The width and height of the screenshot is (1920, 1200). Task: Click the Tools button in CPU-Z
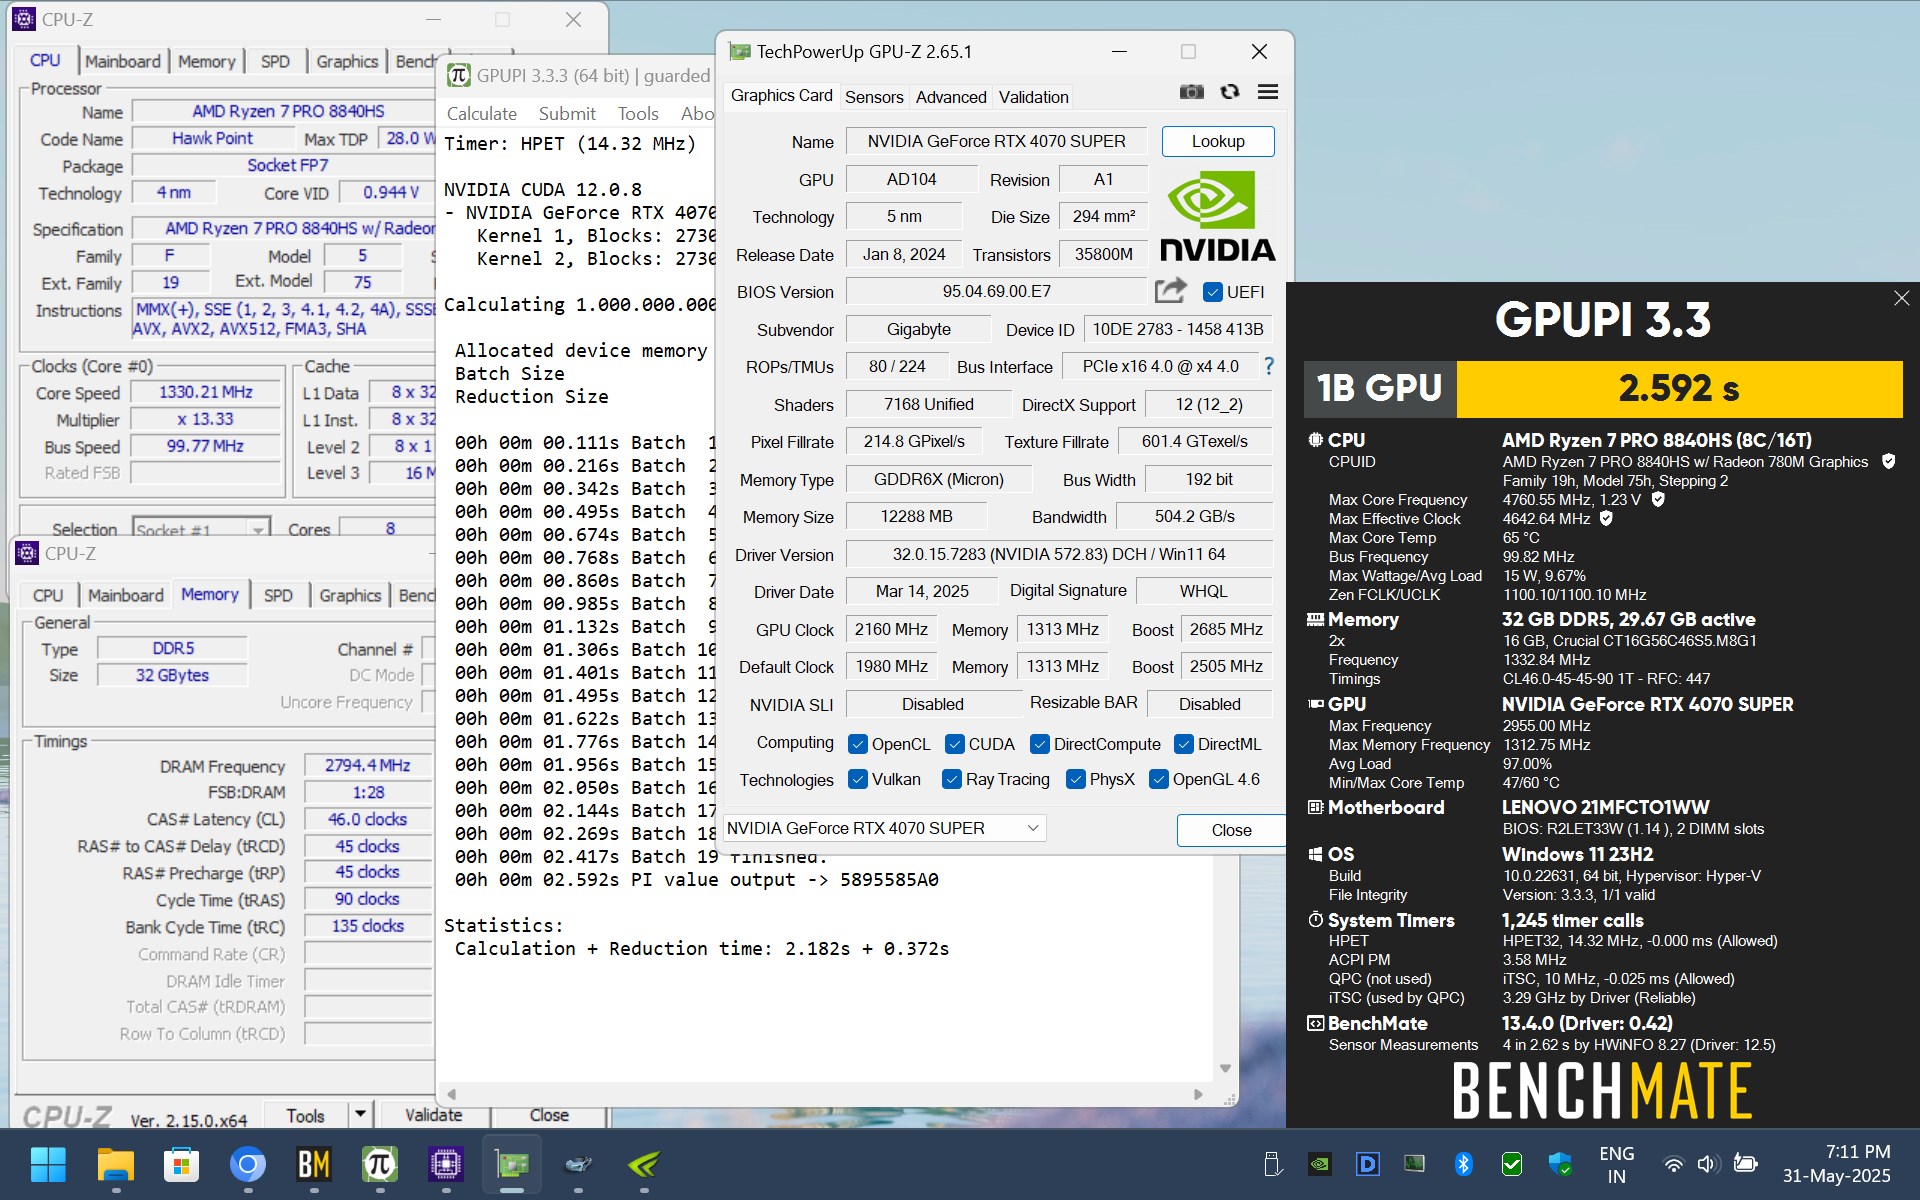pos(305,1115)
